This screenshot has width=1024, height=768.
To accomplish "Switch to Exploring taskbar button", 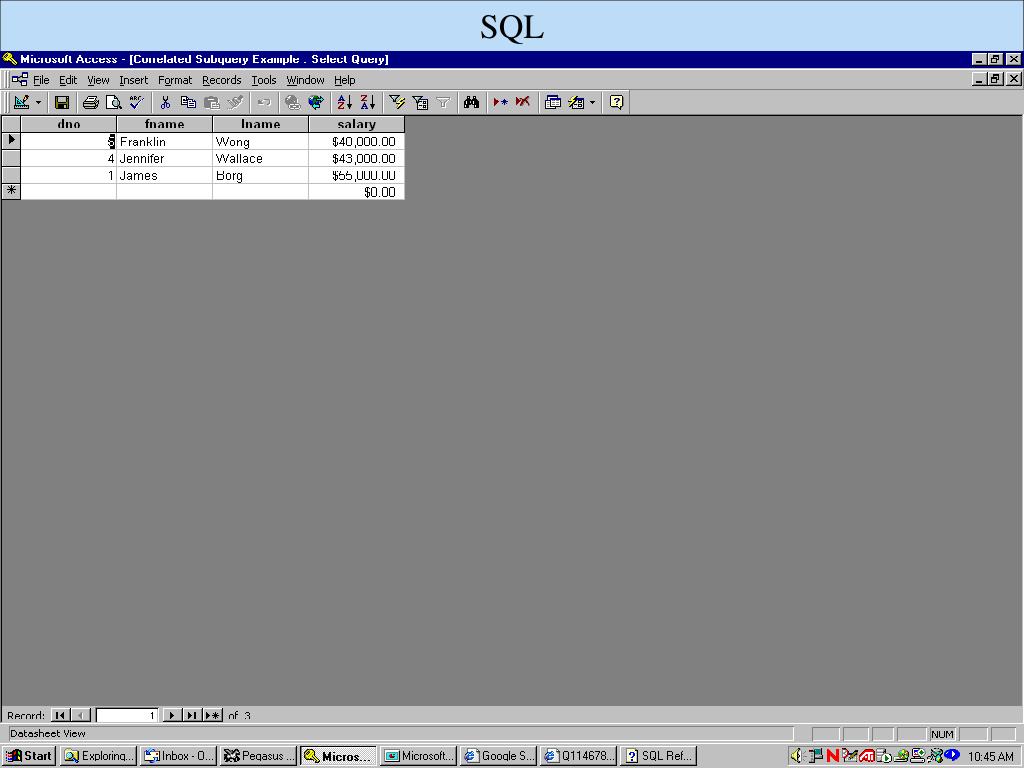I will [x=98, y=756].
